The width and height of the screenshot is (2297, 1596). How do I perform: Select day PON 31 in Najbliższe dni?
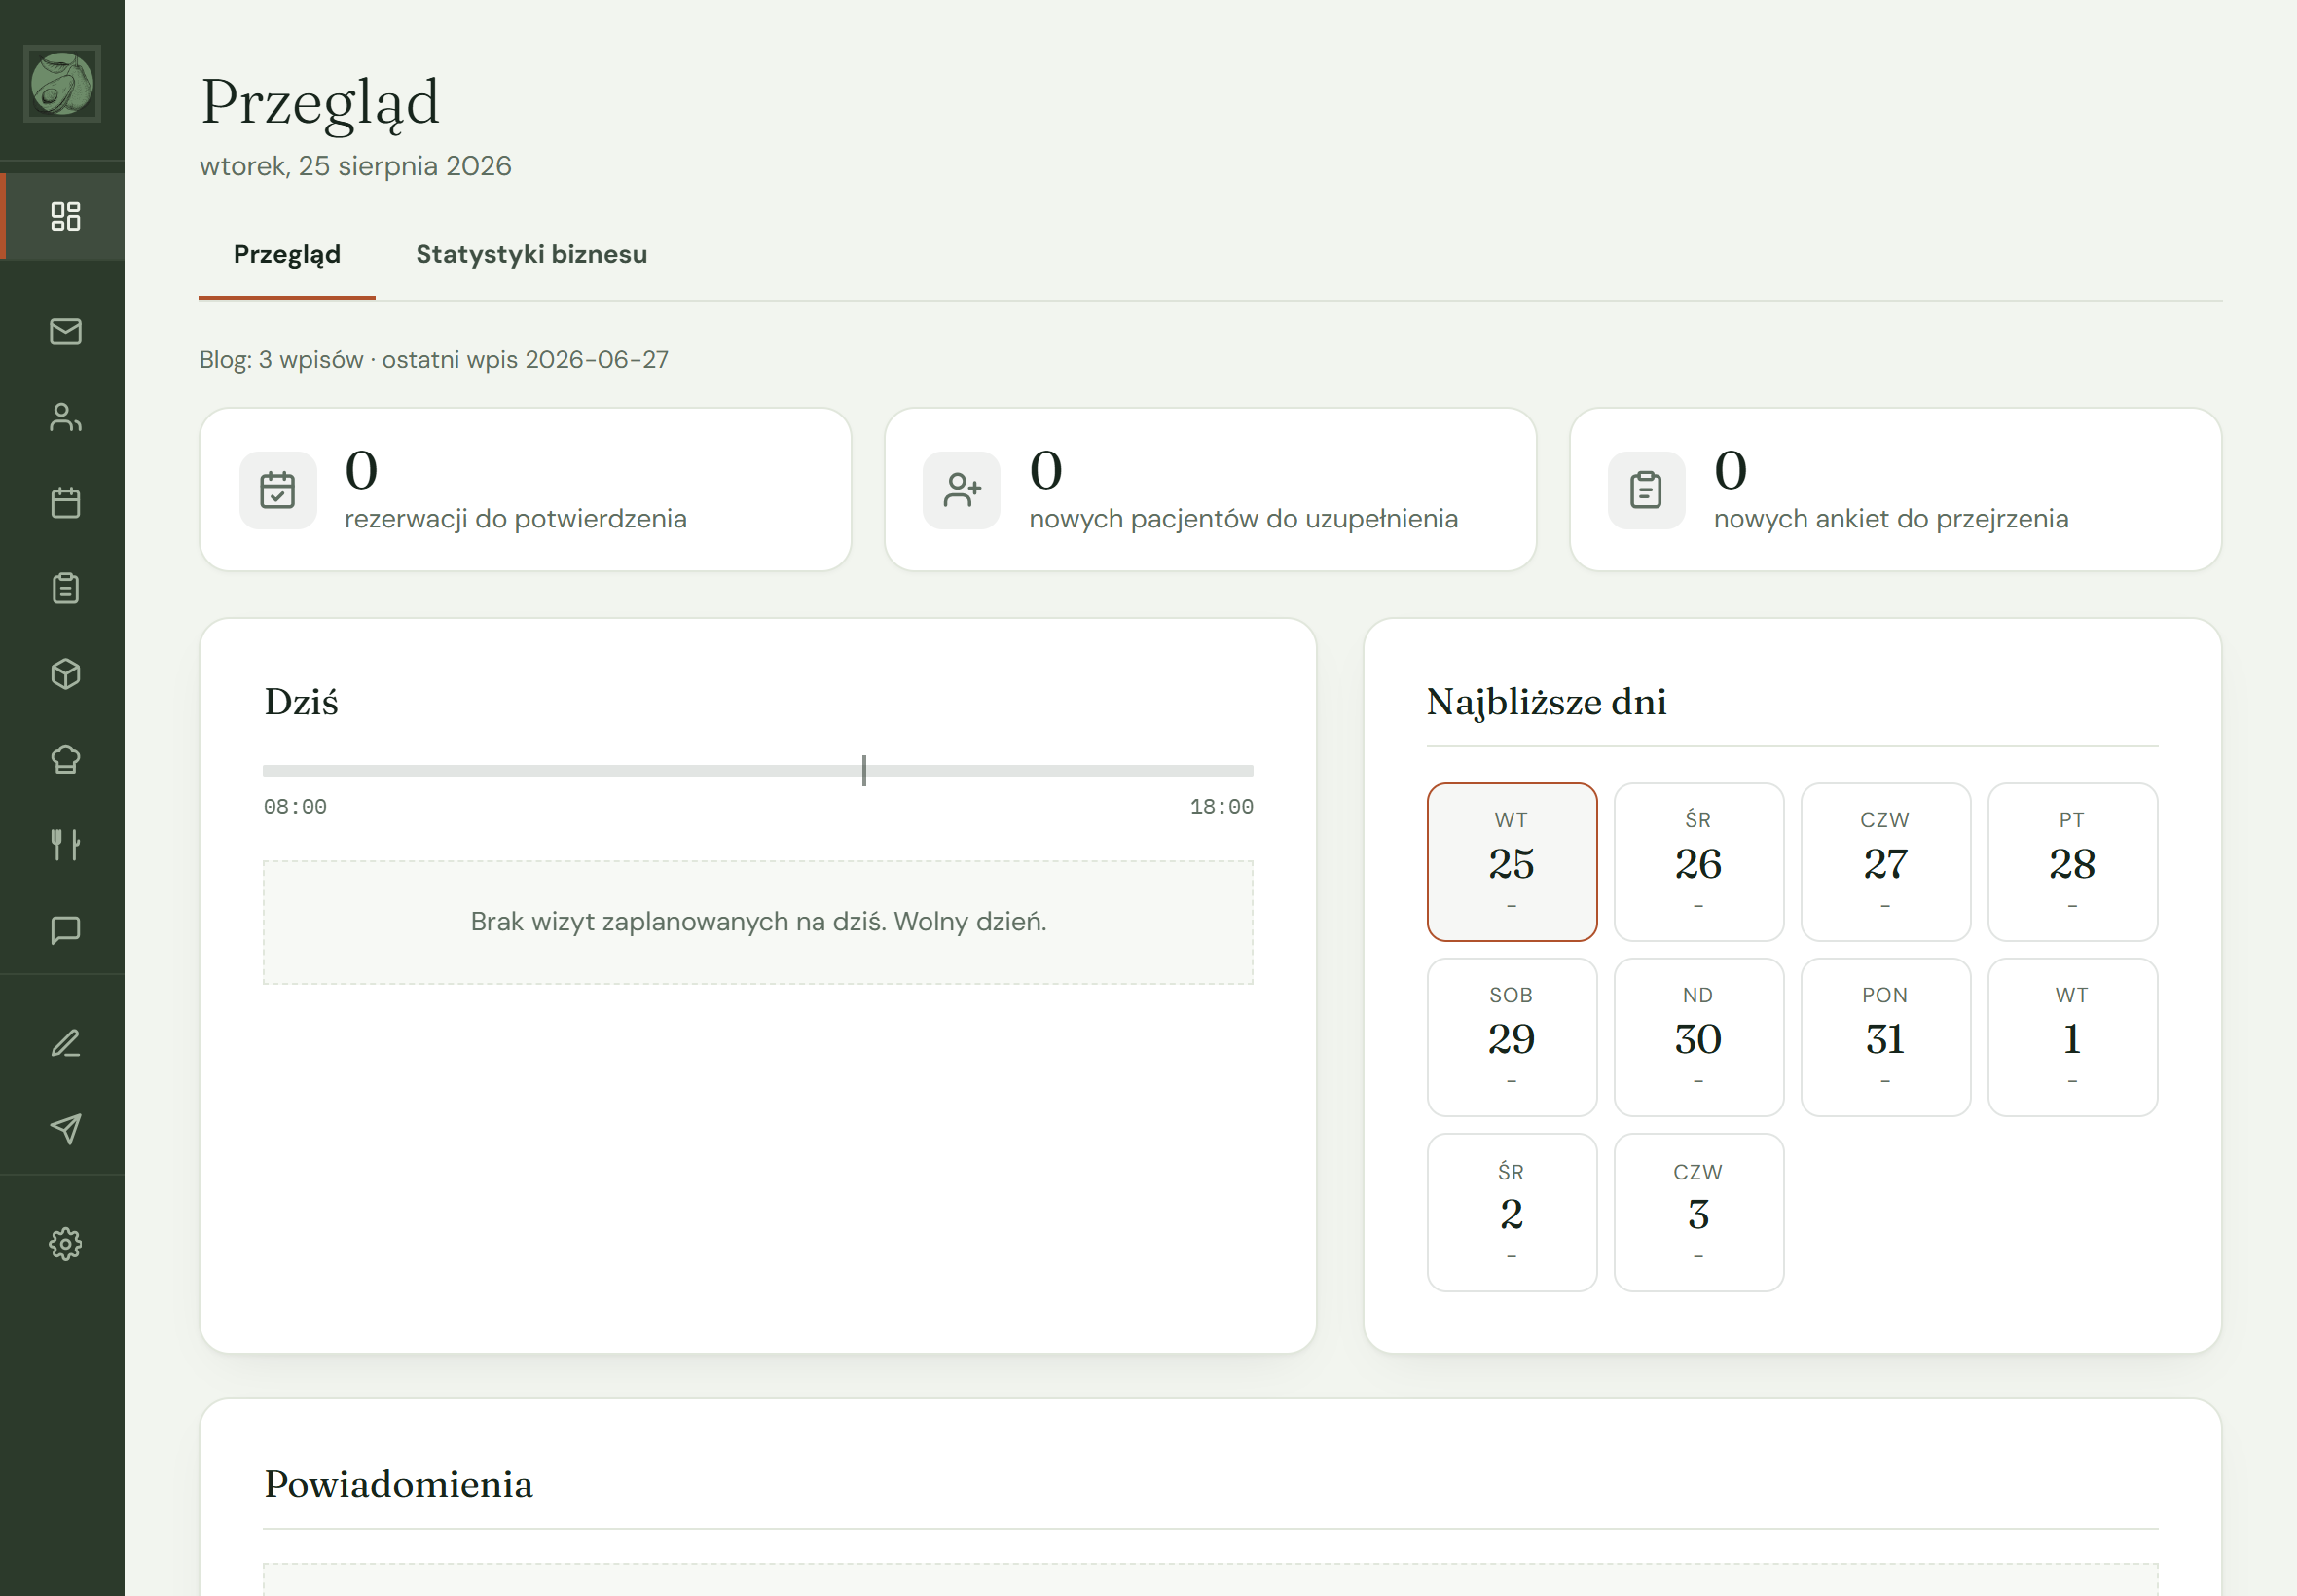[x=1886, y=1037]
